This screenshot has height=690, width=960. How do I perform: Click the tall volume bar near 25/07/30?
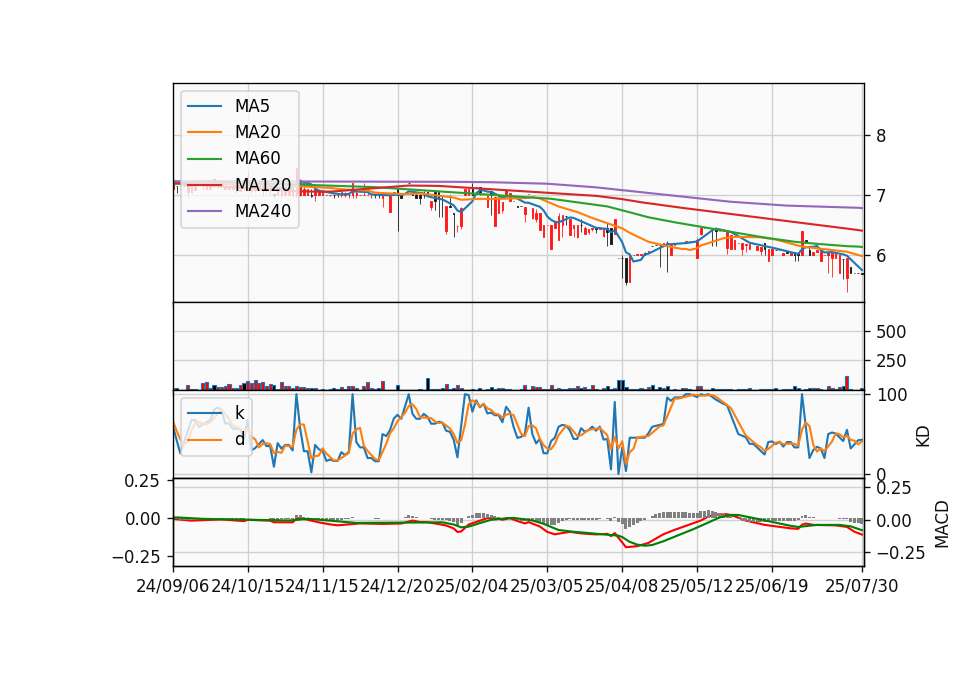point(847,383)
